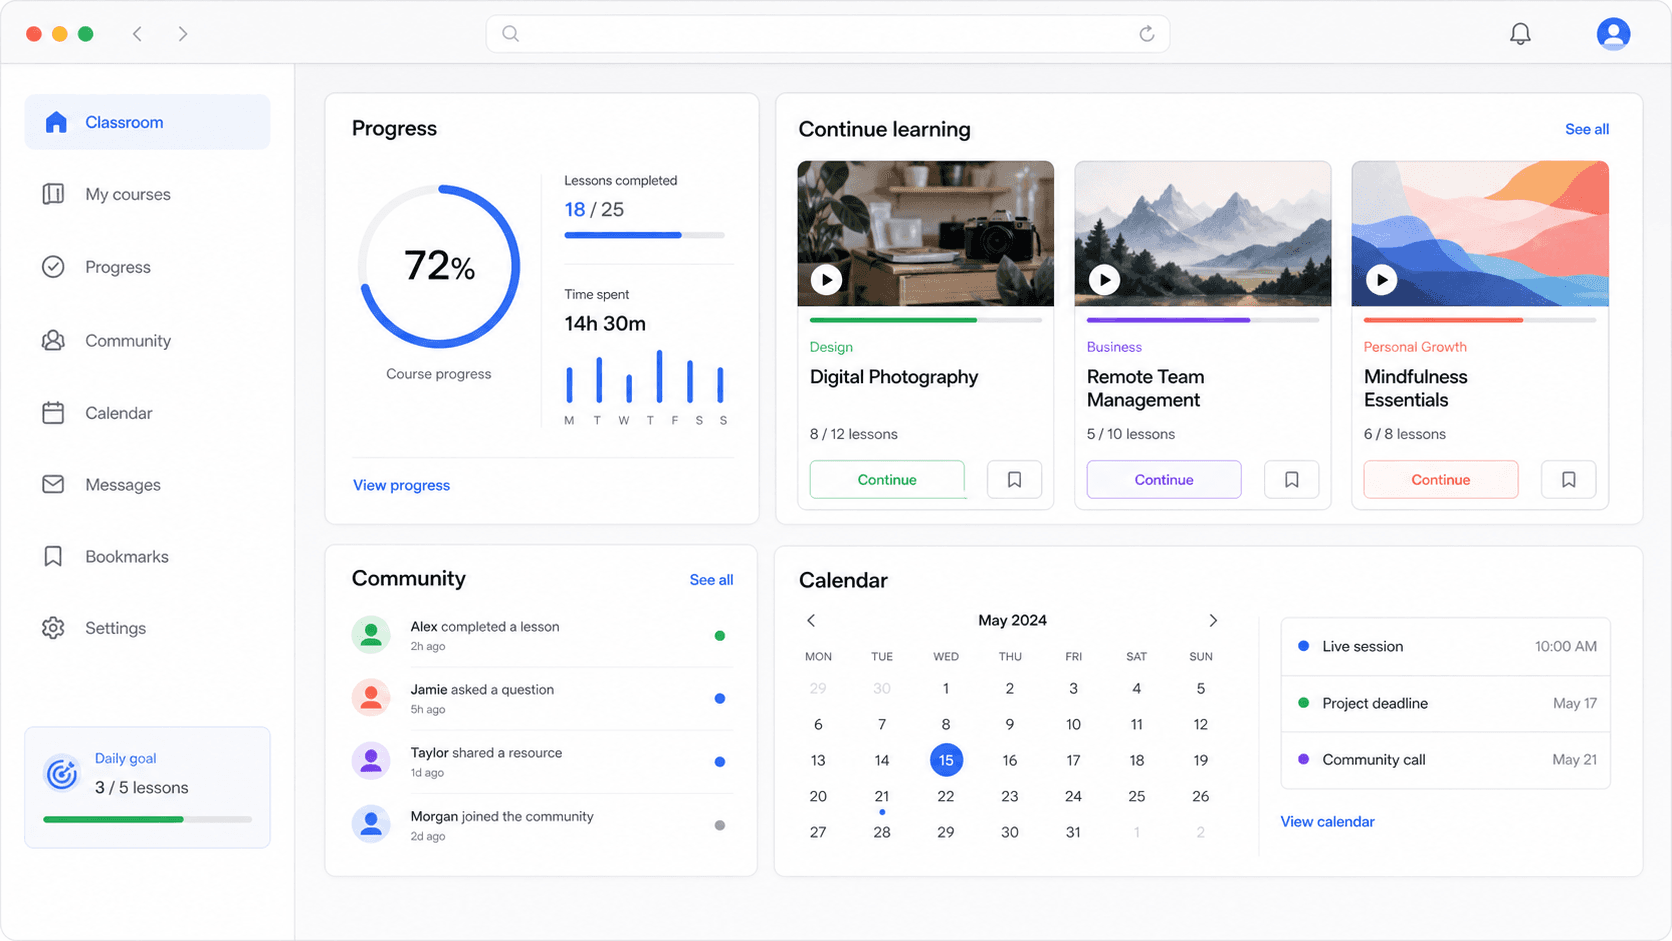Continue the Mindfulness Essentials course
The image size is (1672, 941).
click(1441, 480)
